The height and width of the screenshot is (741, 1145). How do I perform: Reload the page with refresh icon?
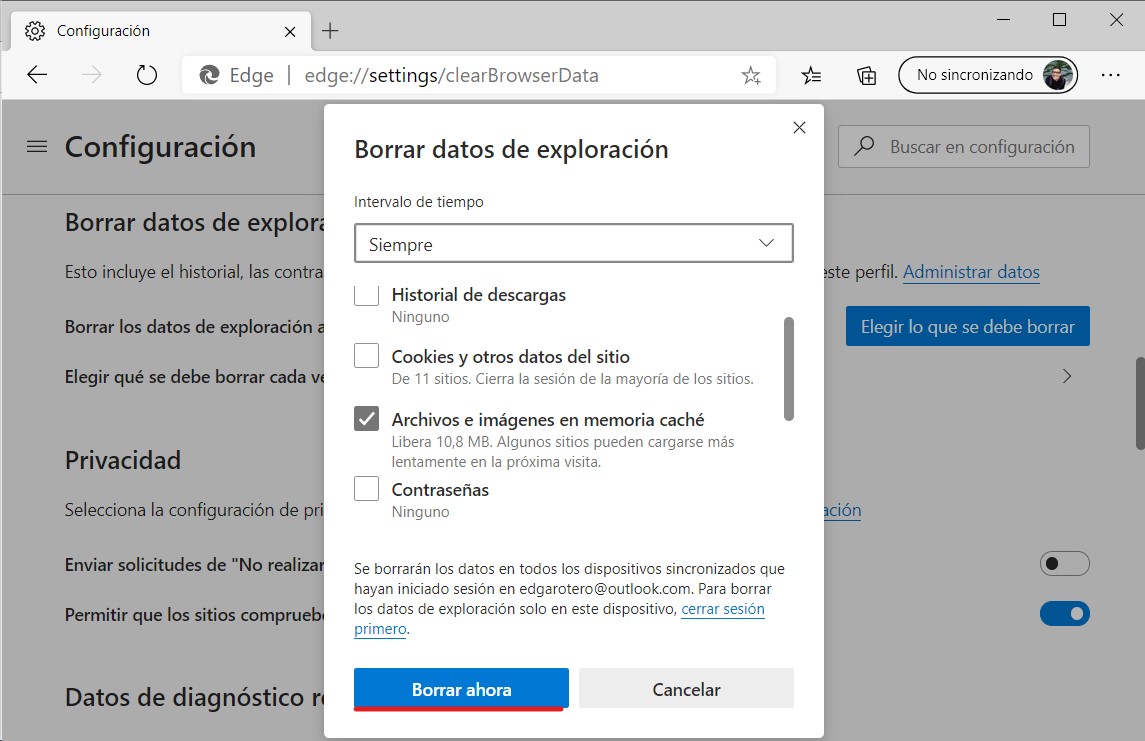point(147,75)
